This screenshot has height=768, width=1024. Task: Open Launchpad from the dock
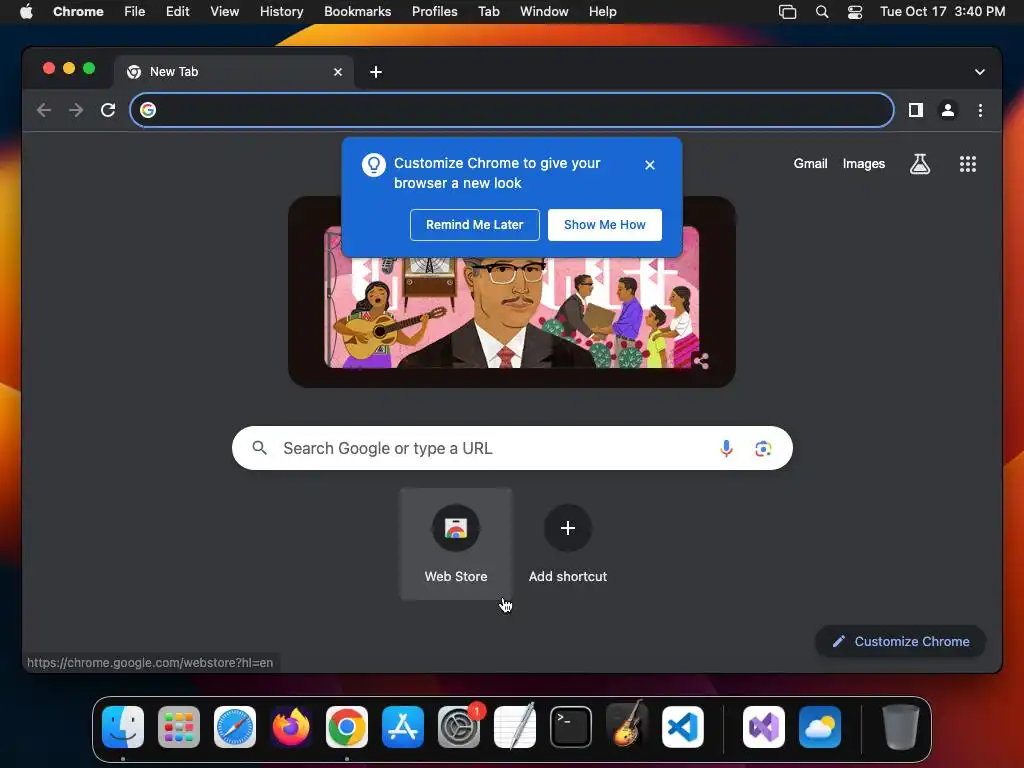179,727
